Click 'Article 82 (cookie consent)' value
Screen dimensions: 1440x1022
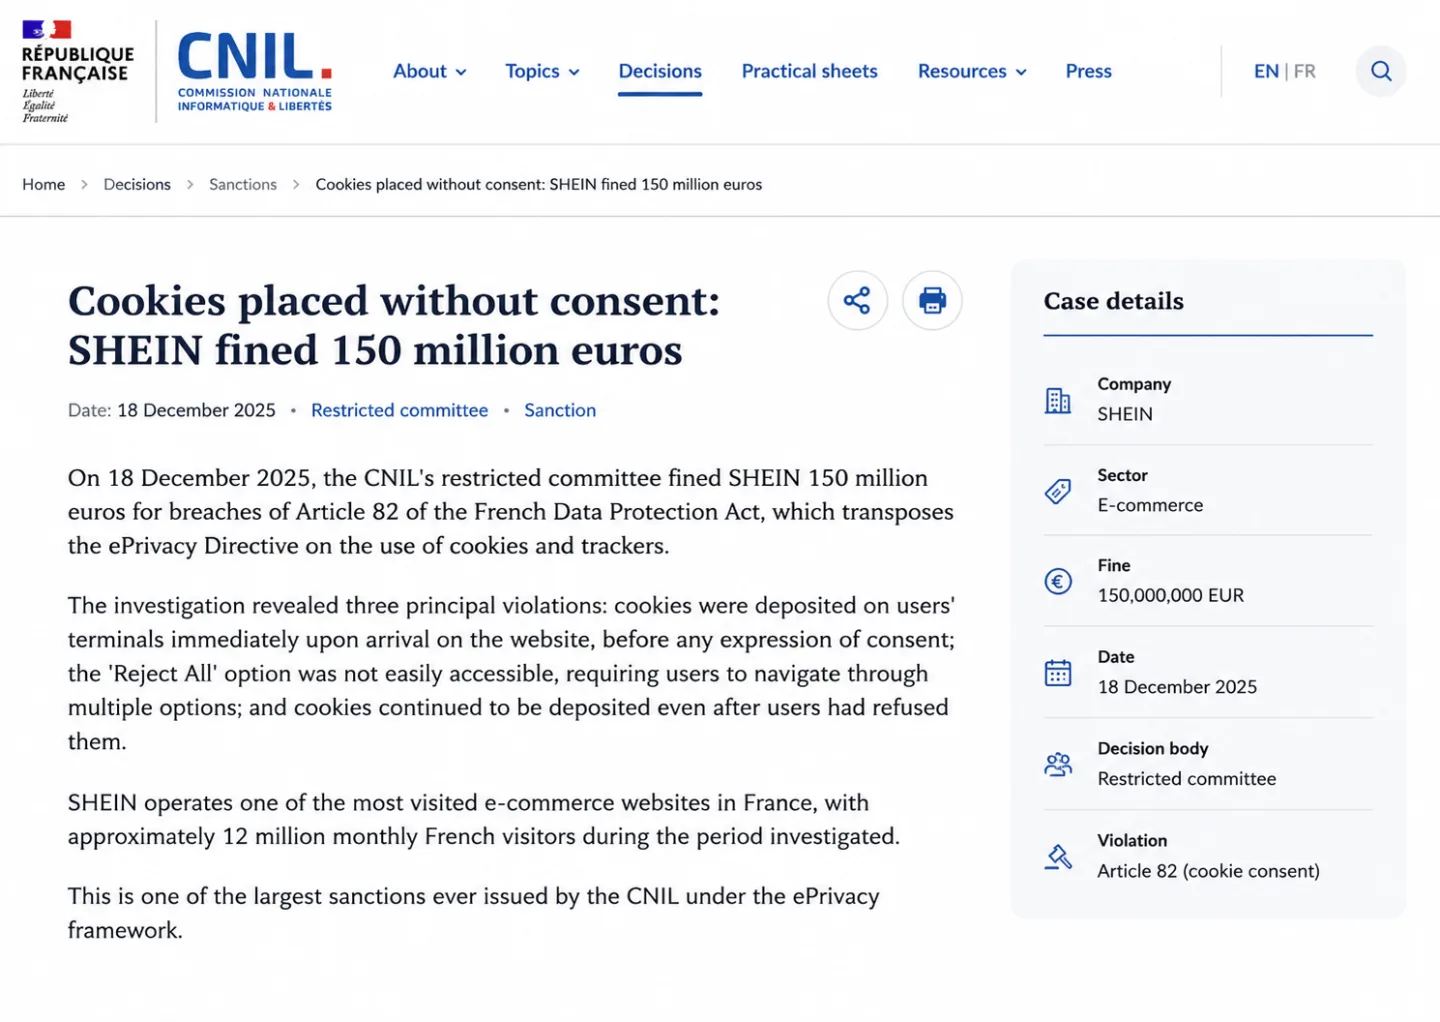(x=1208, y=871)
